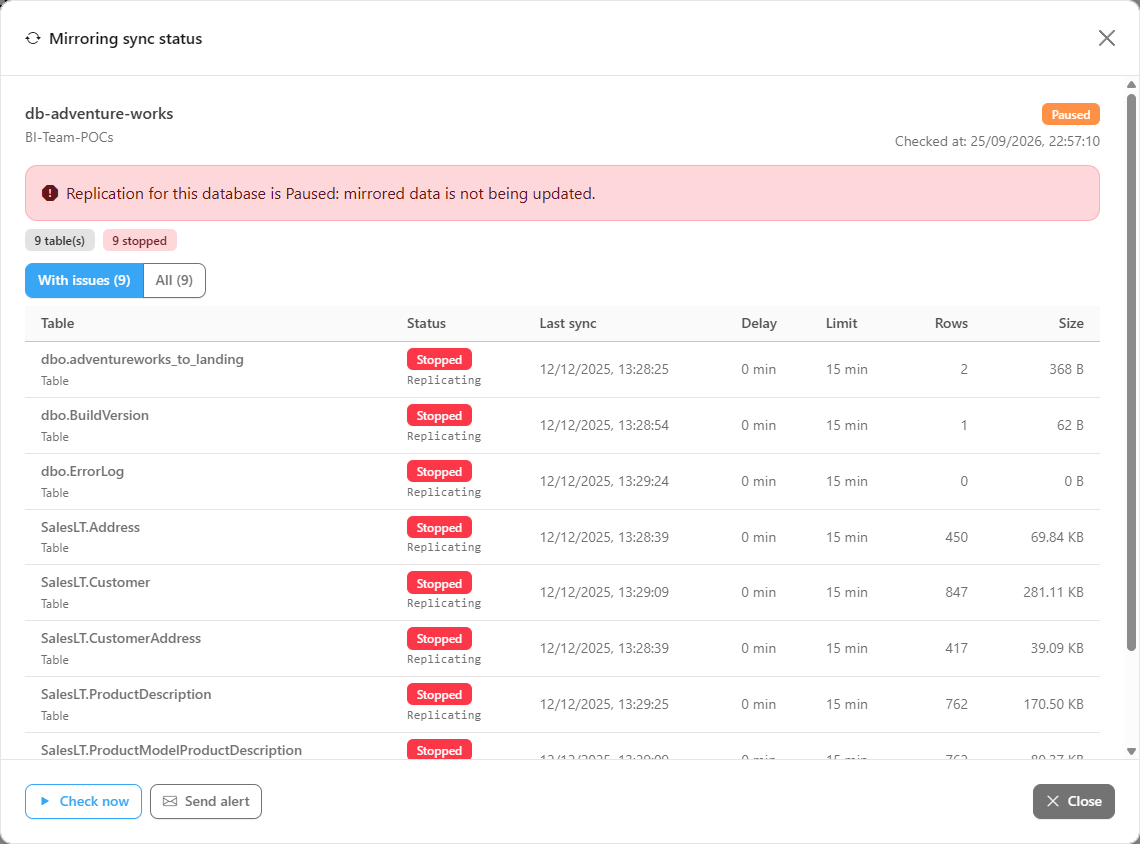Click the Replication Paused alert message
The height and width of the screenshot is (844, 1140).
click(331, 193)
